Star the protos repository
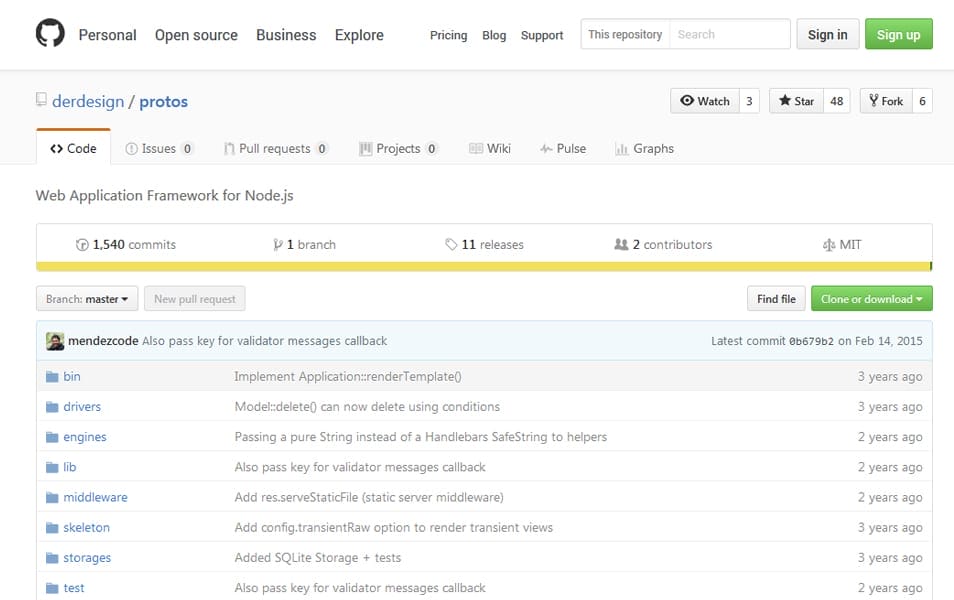The image size is (954, 600). click(x=796, y=101)
